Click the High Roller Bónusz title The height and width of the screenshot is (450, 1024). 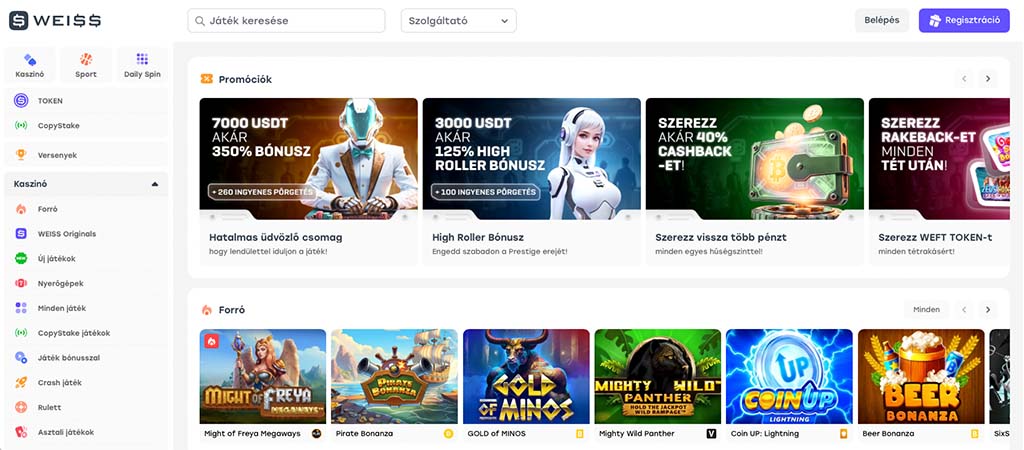point(478,237)
